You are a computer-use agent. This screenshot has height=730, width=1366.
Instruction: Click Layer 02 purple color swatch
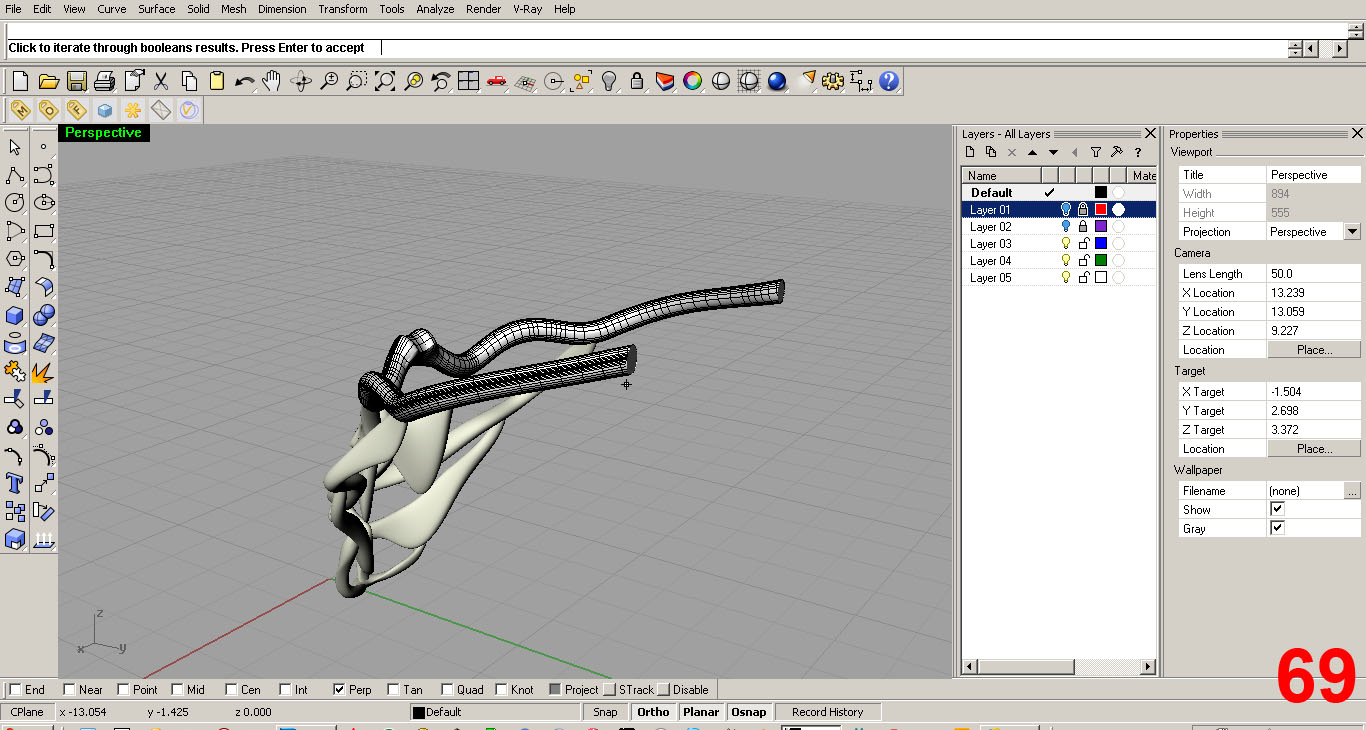[x=1101, y=226]
